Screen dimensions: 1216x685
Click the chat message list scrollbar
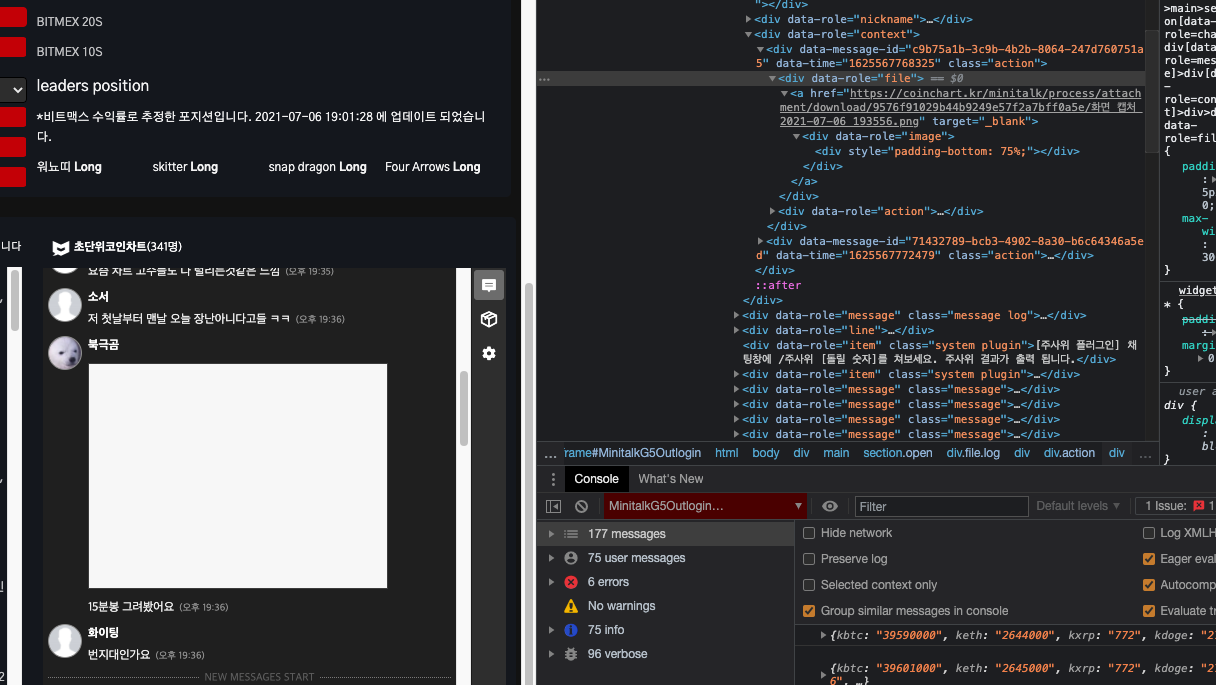click(x=463, y=410)
